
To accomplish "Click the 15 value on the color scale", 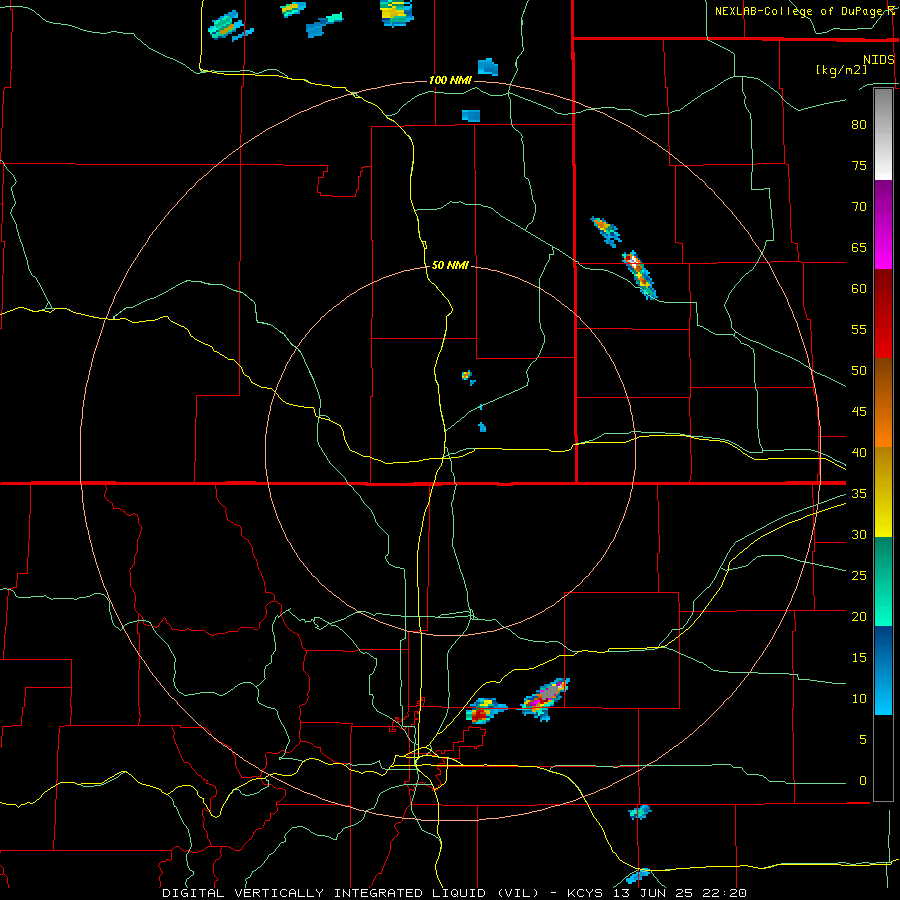I will point(859,658).
